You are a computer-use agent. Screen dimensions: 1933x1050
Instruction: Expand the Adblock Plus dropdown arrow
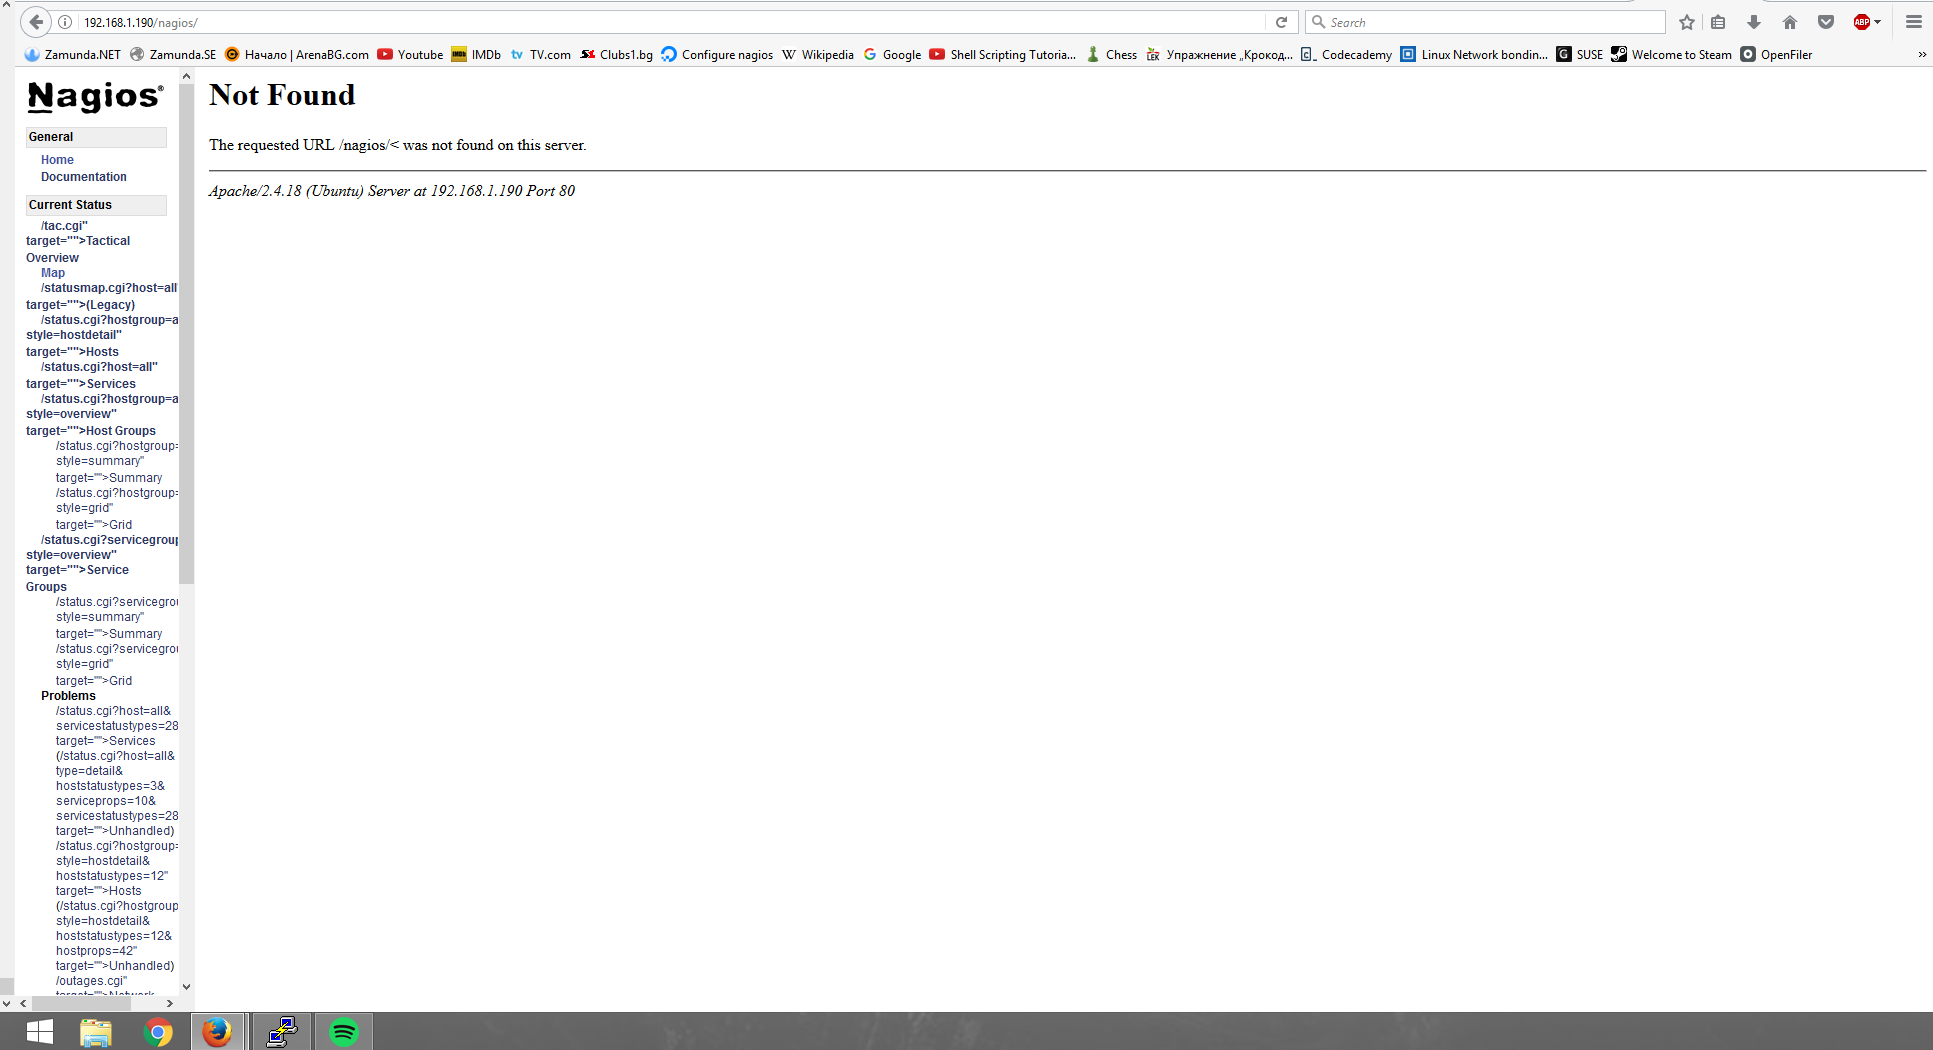[1878, 22]
